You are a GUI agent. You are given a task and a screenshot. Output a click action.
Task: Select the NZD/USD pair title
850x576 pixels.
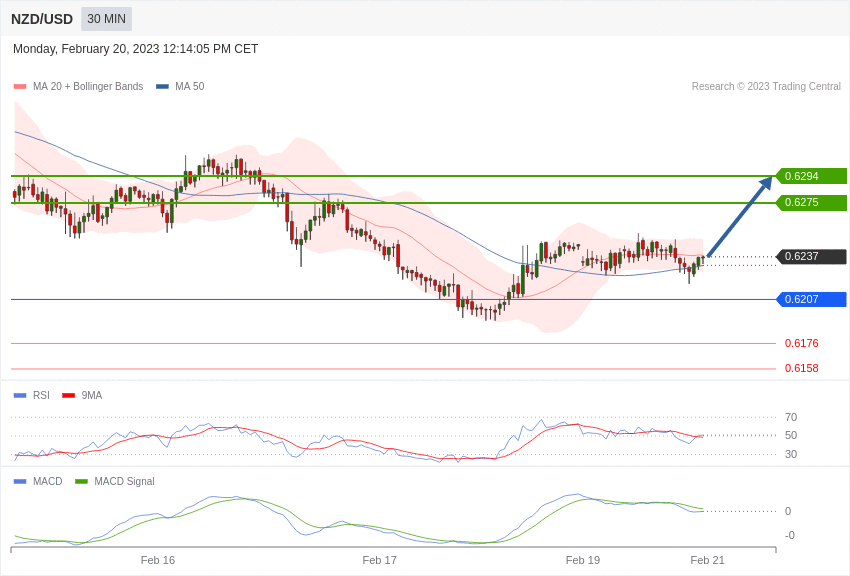pyautogui.click(x=42, y=20)
